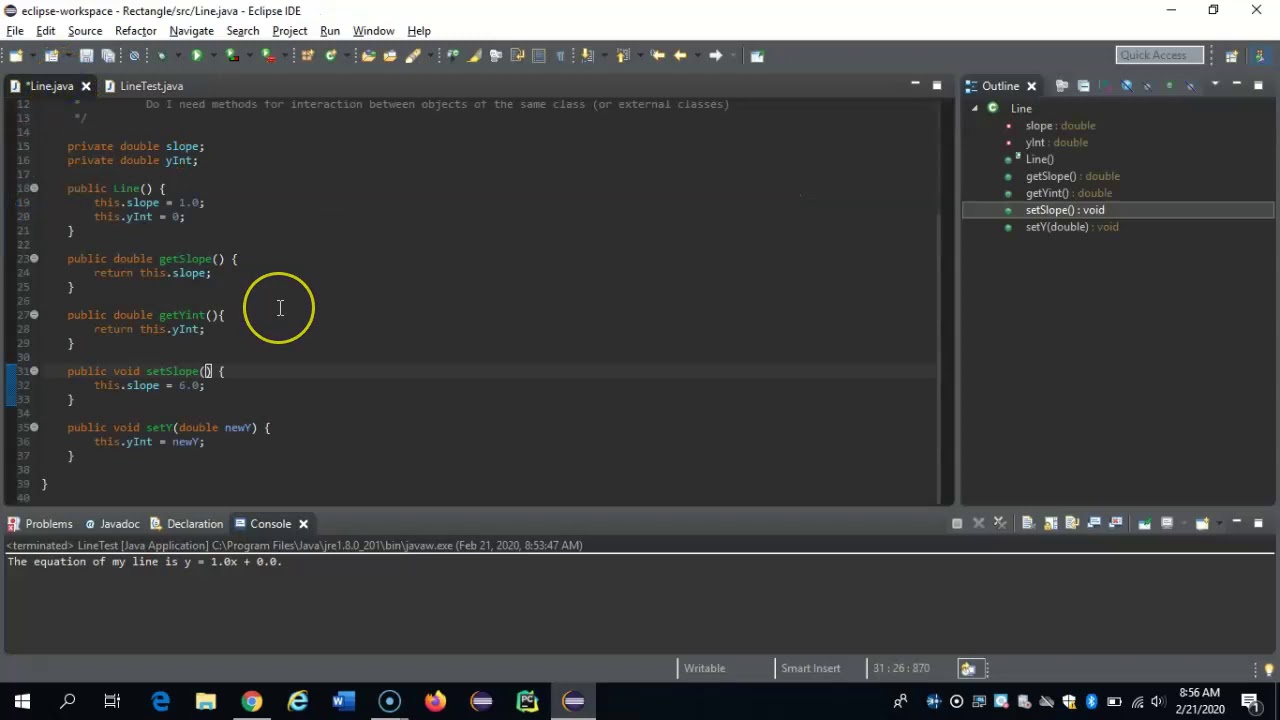Click the Open Console icon
The width and height of the screenshot is (1280, 720).
click(x=1202, y=523)
